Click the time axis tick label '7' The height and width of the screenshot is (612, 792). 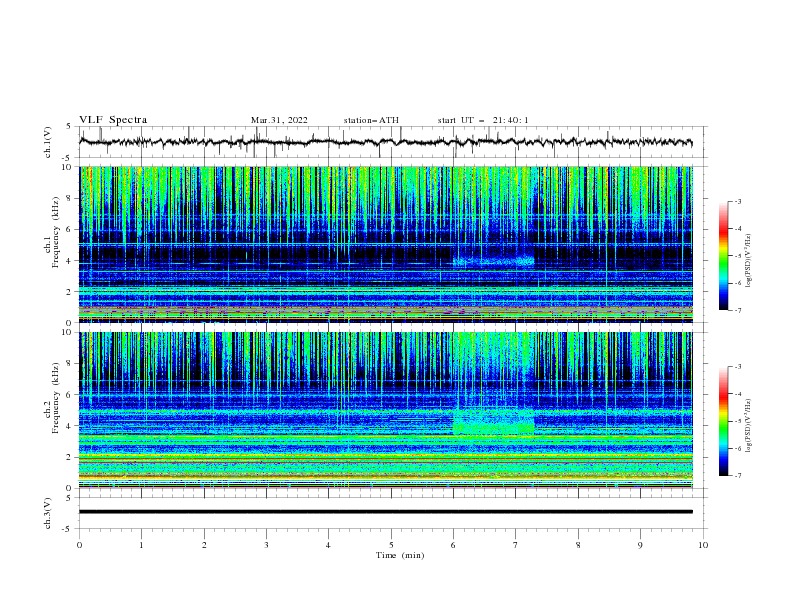pos(516,545)
